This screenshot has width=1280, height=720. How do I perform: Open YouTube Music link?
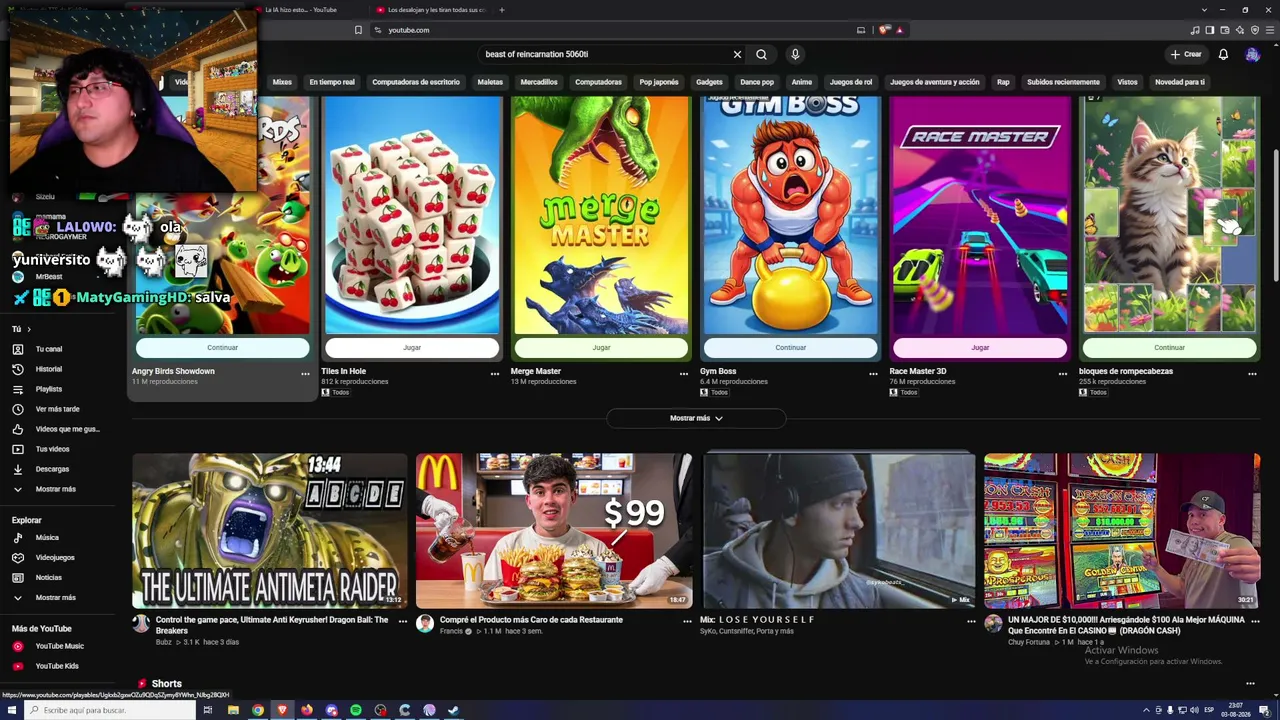(x=59, y=646)
